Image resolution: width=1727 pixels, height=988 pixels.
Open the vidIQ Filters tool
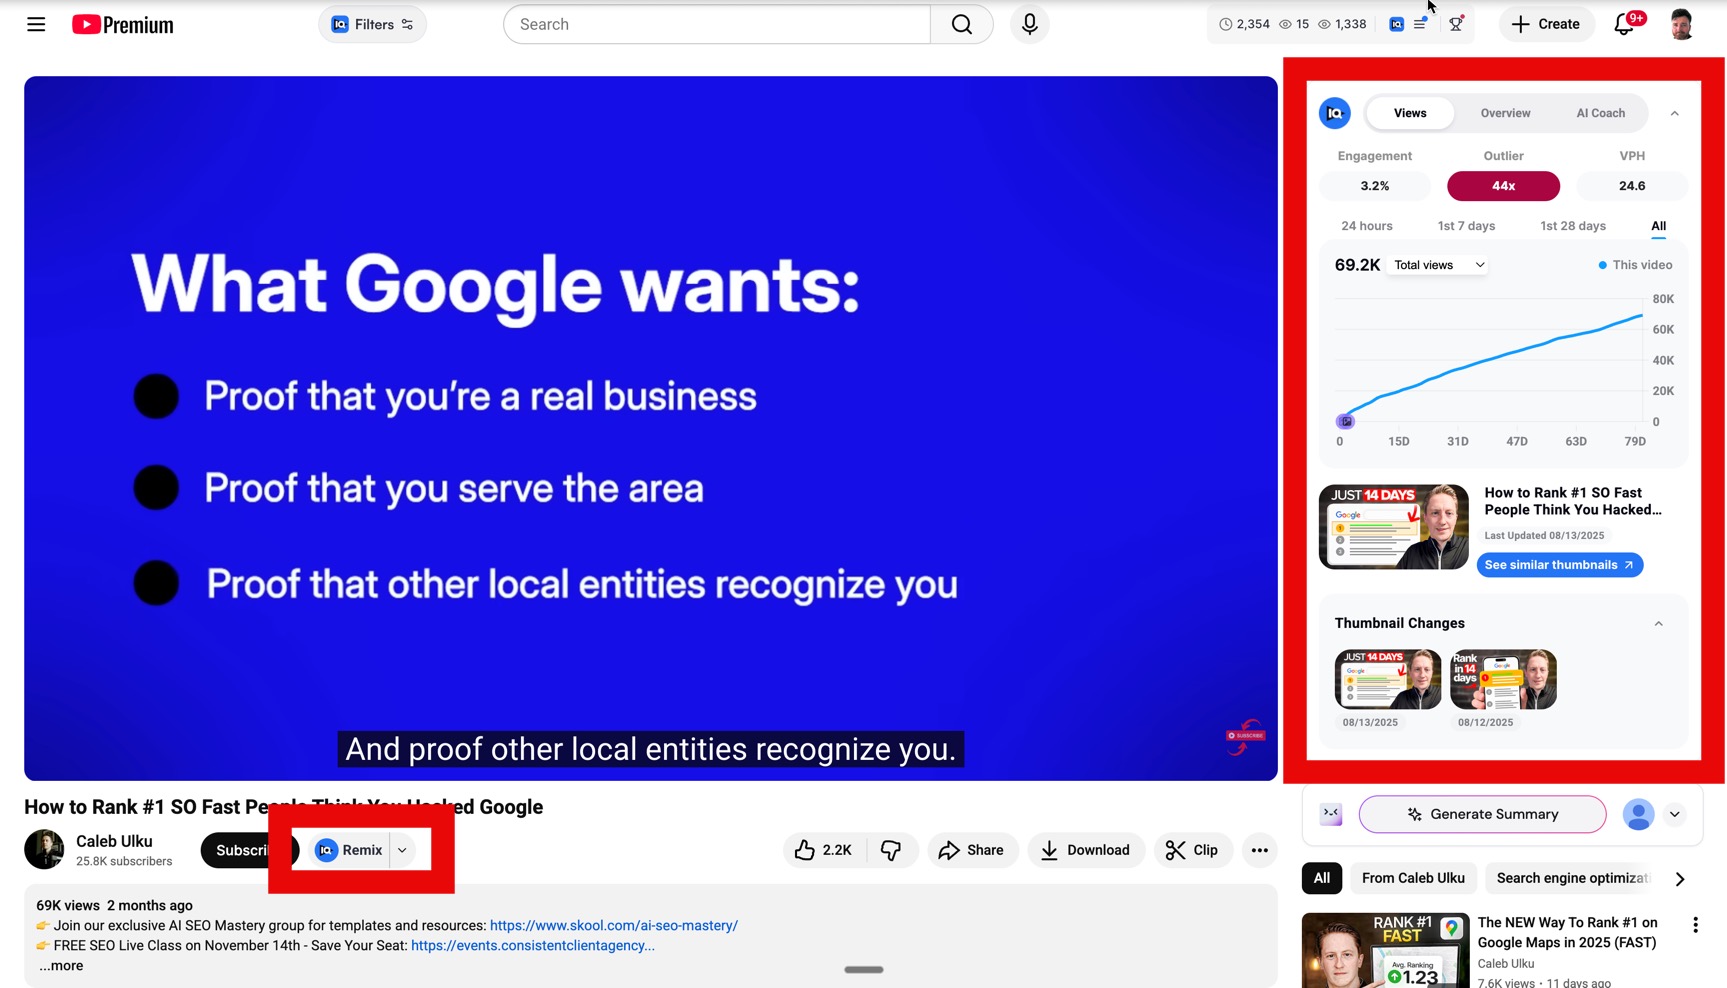[x=371, y=24]
